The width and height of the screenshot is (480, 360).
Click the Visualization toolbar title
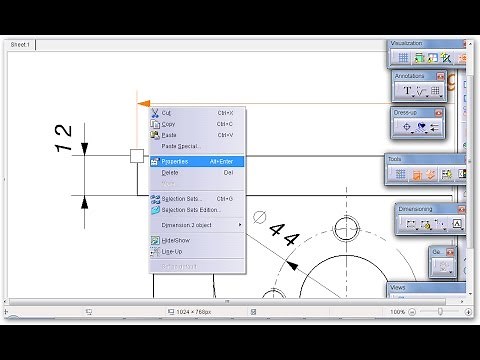coord(406,43)
